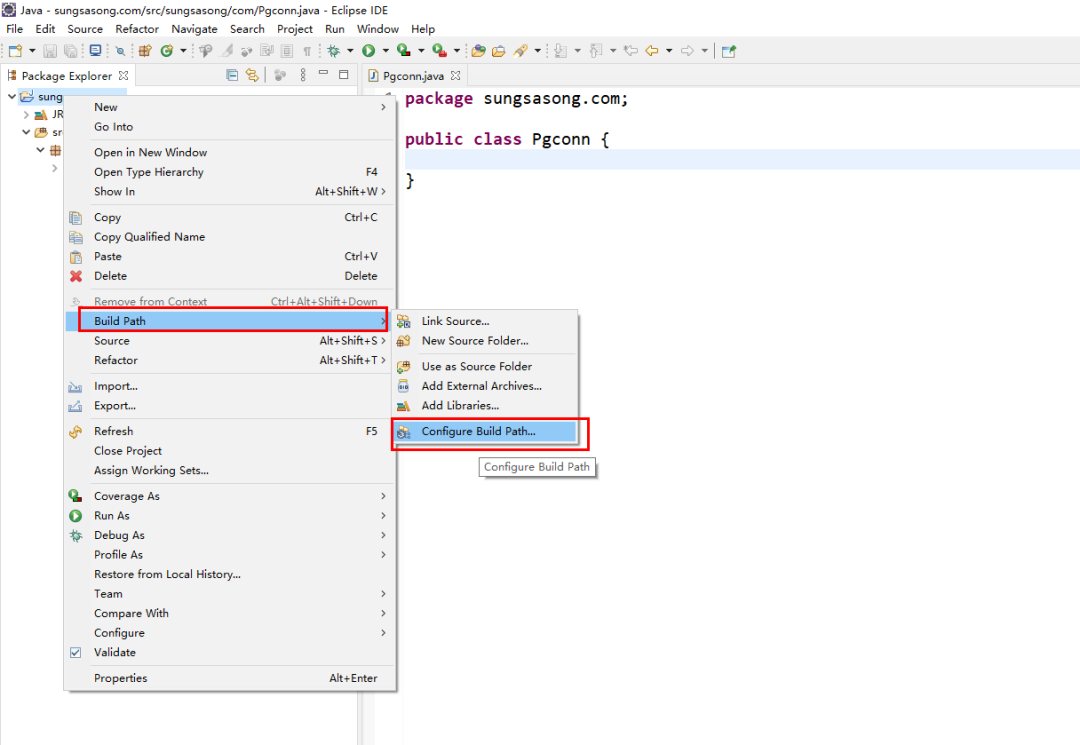Select the Pgconn.java editor tab
This screenshot has width=1080, height=745.
(x=414, y=76)
